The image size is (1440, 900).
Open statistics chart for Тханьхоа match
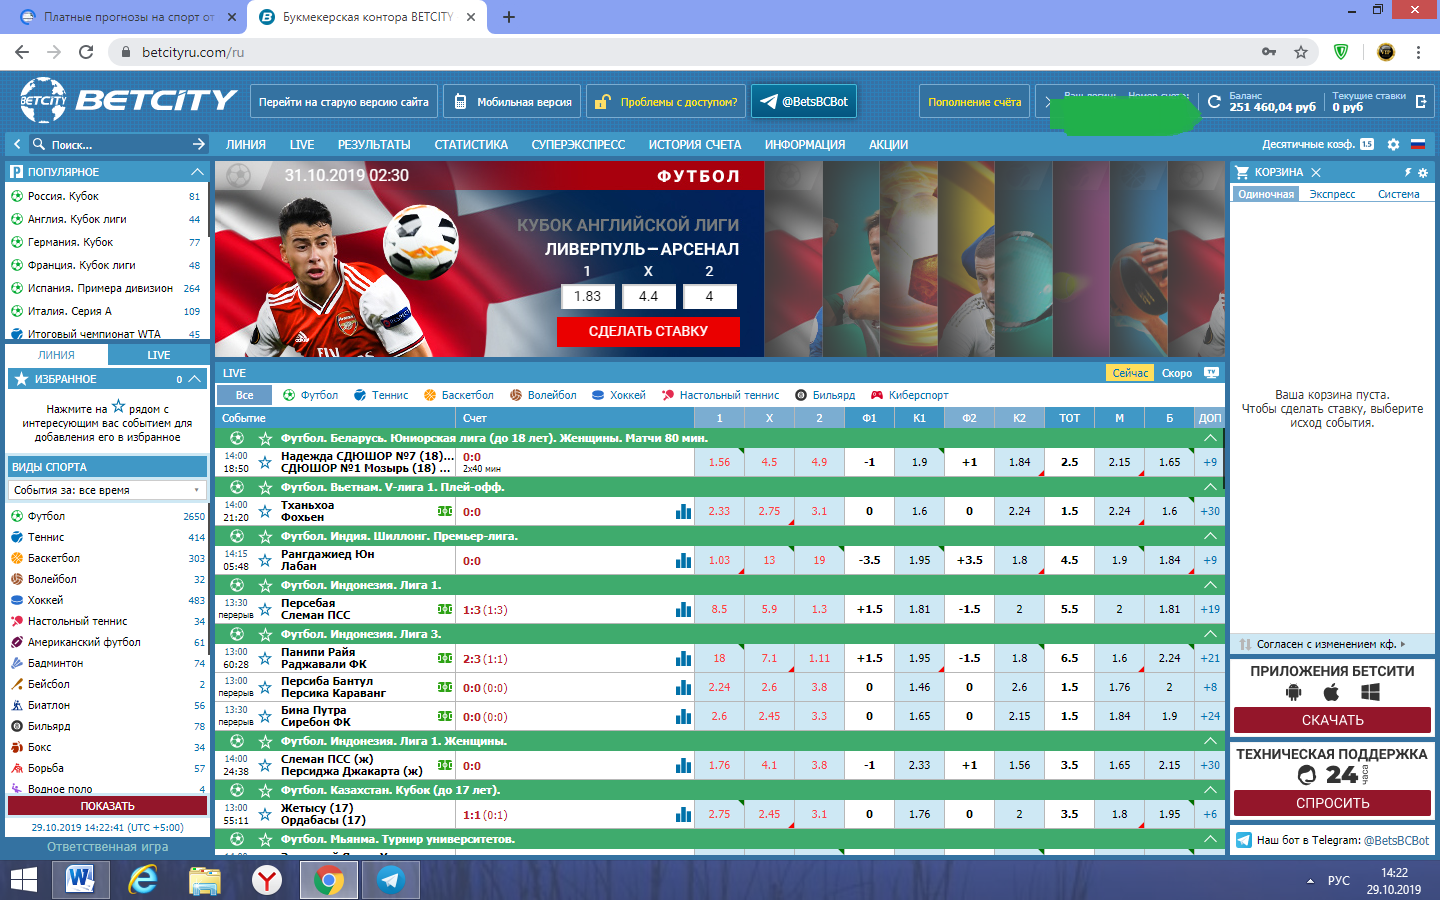pos(683,511)
